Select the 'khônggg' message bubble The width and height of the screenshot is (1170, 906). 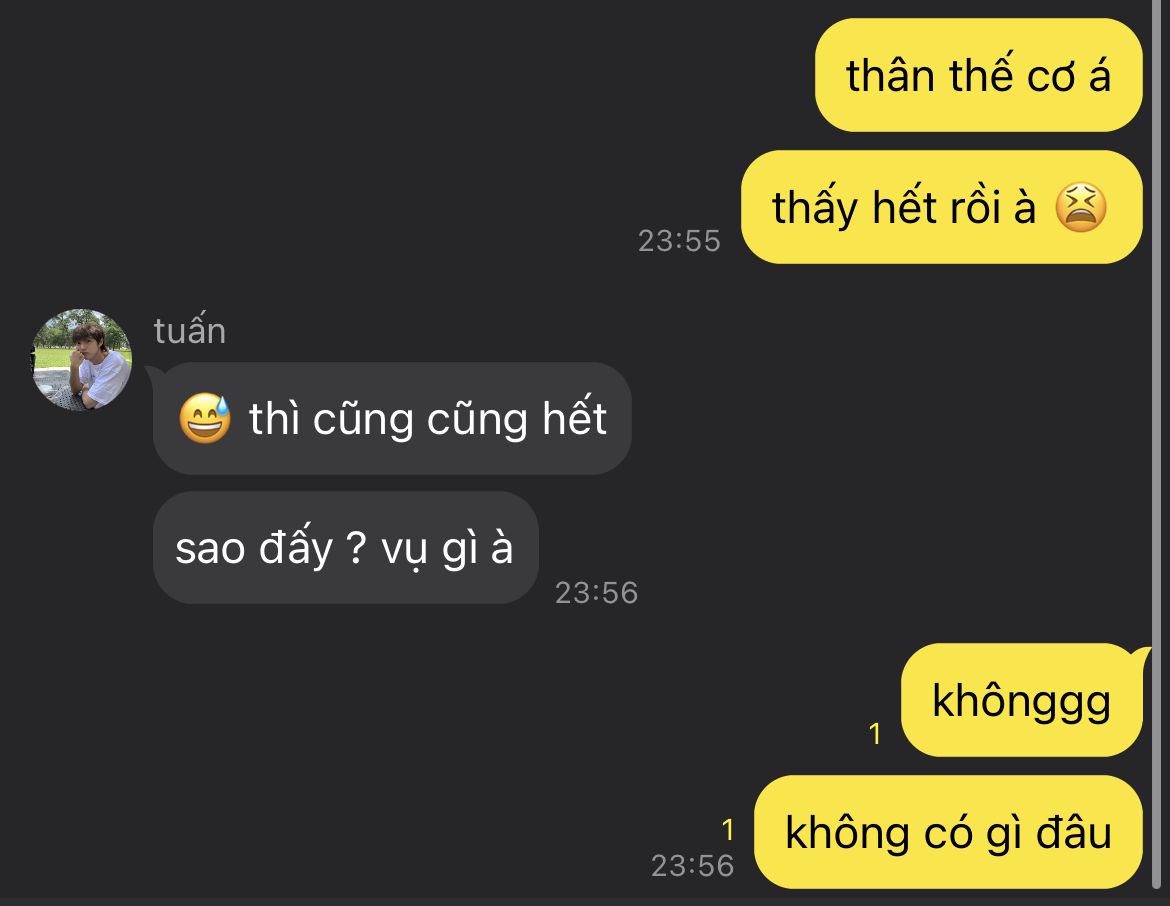coord(1022,700)
